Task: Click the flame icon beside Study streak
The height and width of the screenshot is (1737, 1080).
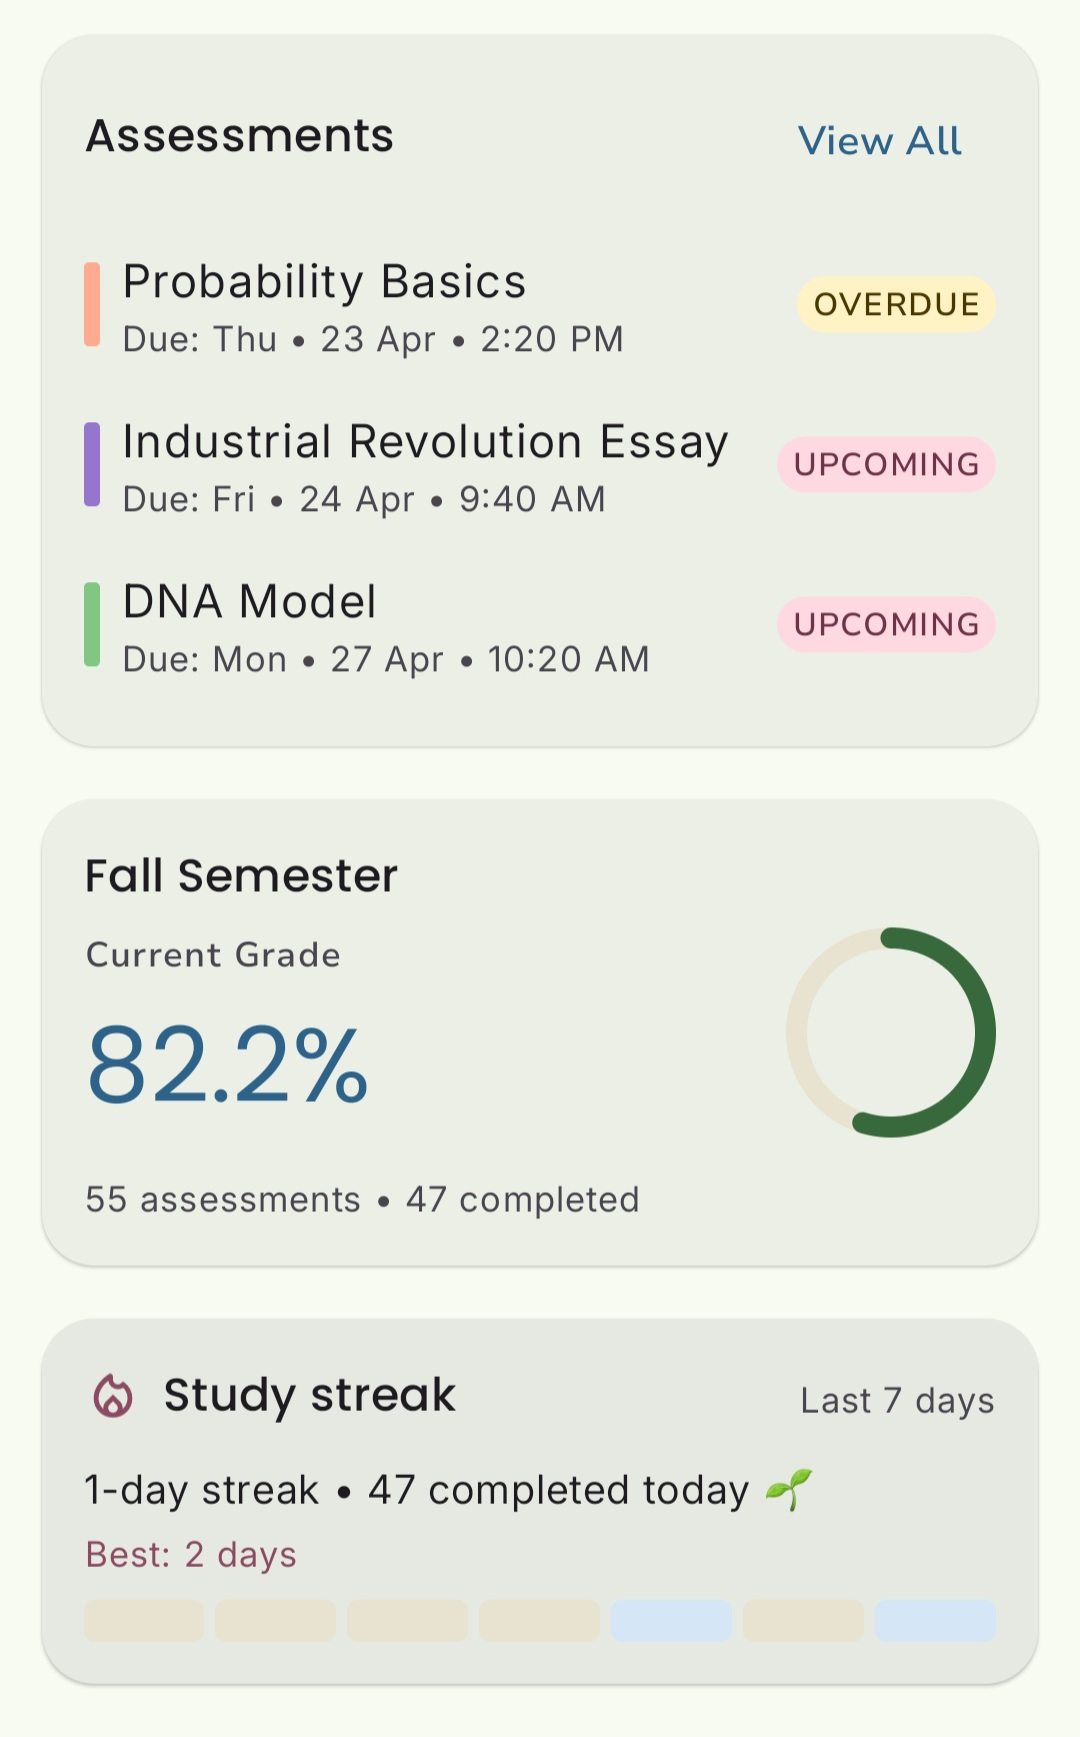Action: pyautogui.click(x=113, y=1396)
